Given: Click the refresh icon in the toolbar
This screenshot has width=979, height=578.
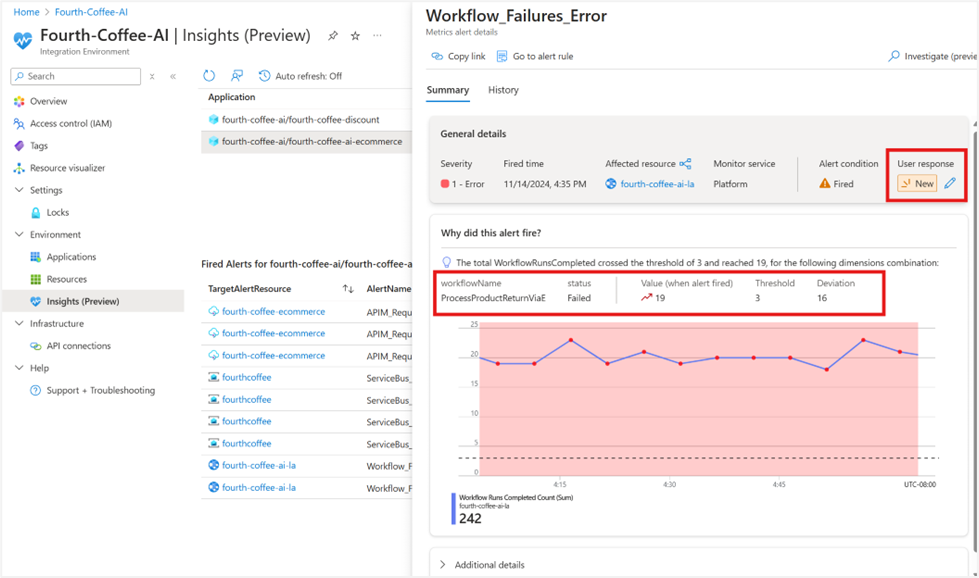Looking at the screenshot, I should (209, 76).
